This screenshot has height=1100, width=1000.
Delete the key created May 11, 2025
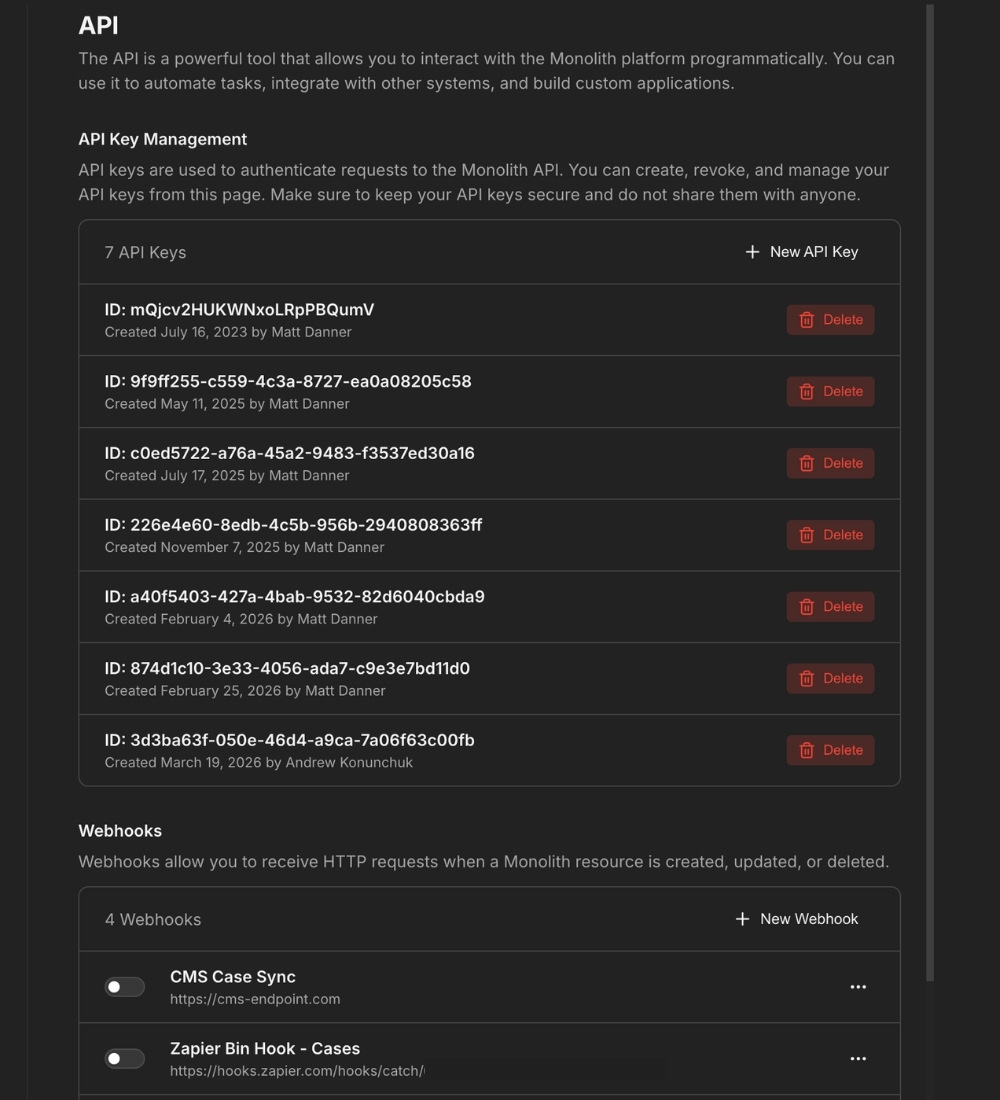point(830,391)
